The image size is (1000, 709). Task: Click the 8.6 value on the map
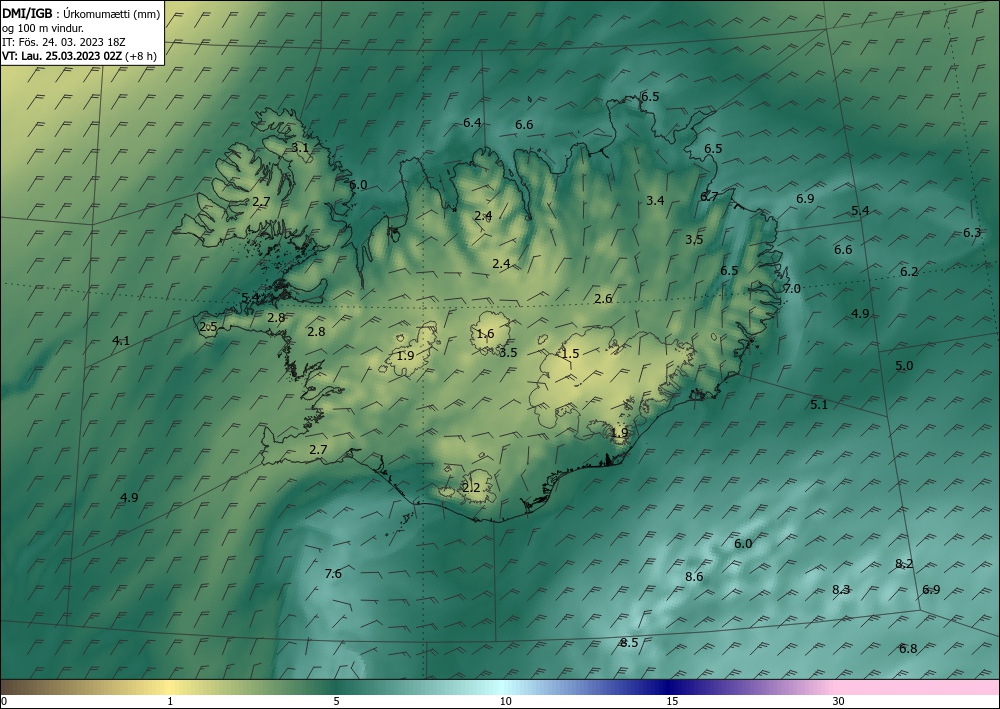pos(694,576)
